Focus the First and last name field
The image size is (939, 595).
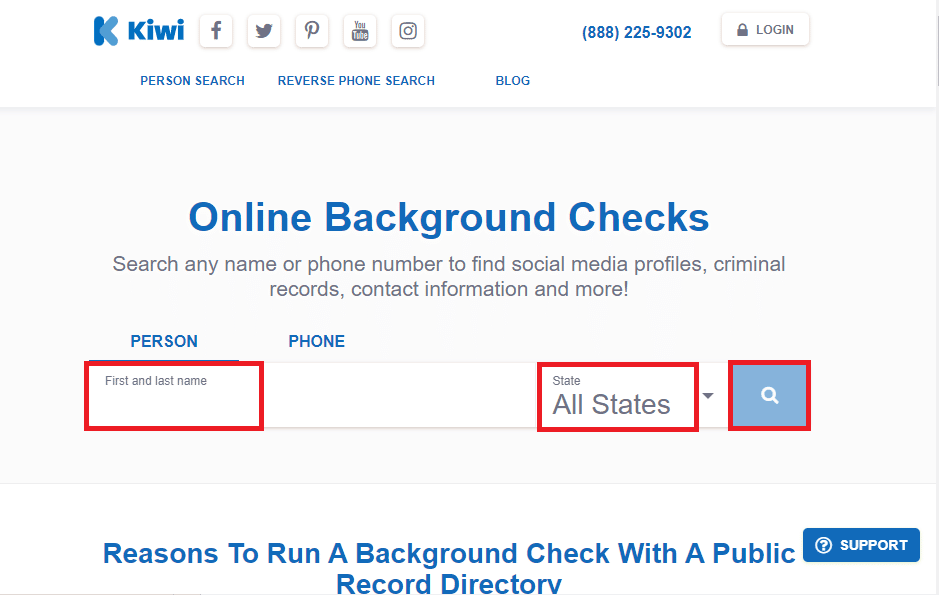pyautogui.click(x=311, y=395)
